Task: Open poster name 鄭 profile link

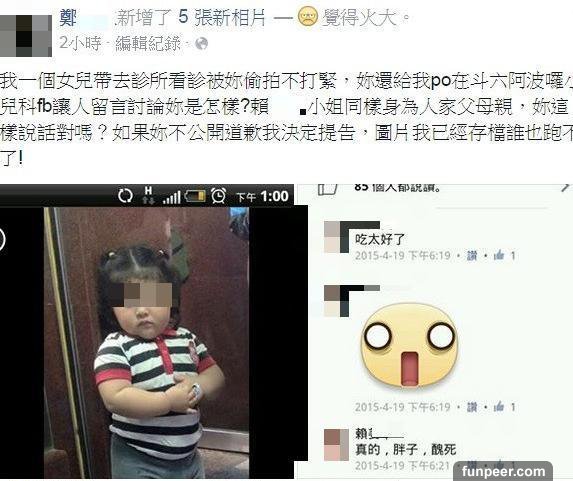Action: (x=68, y=18)
